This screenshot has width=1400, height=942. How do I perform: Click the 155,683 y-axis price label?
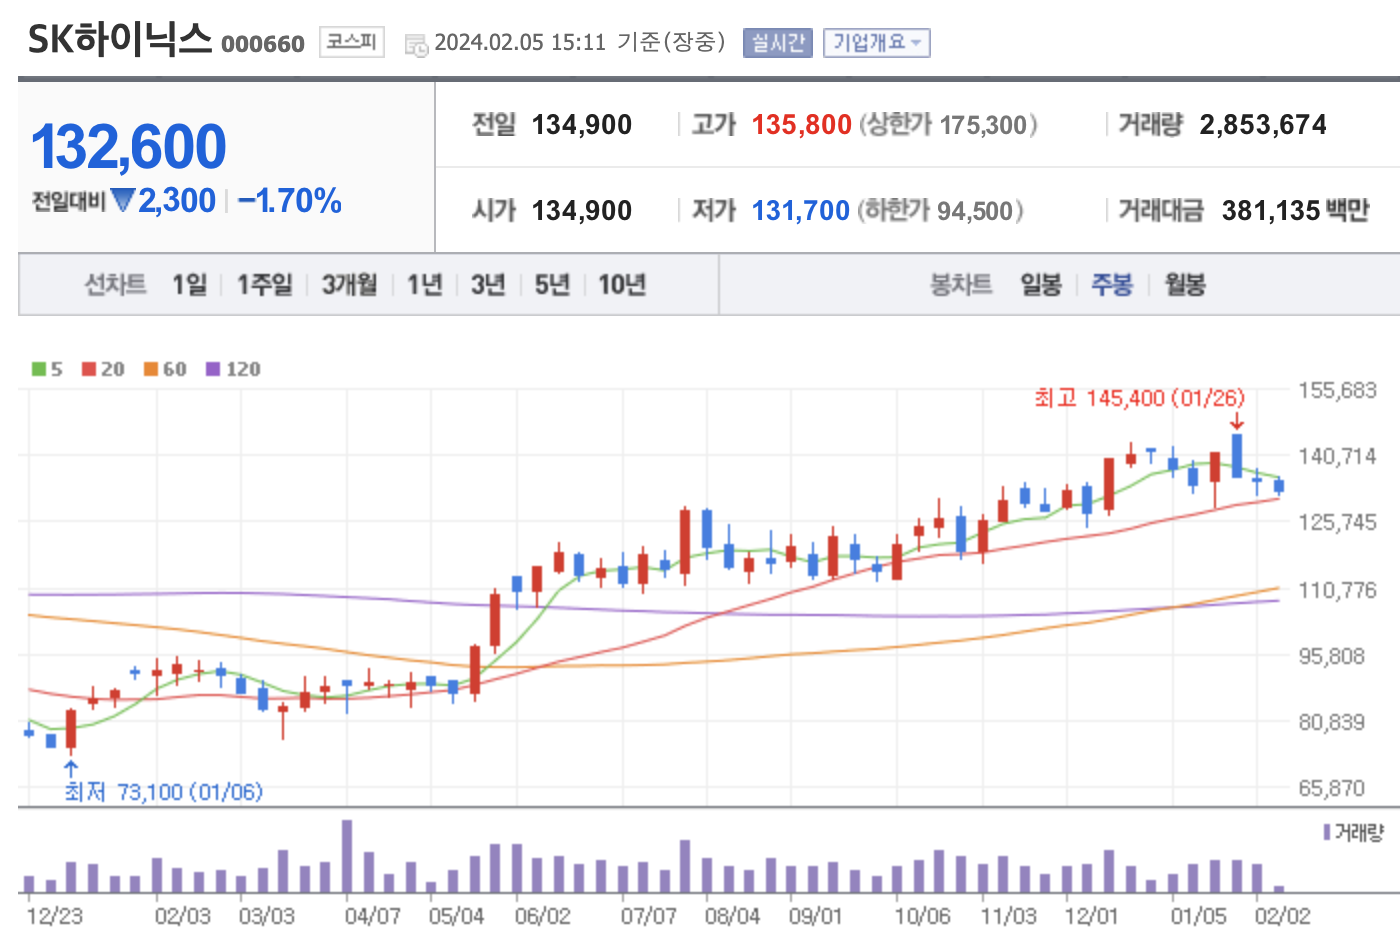1338,390
